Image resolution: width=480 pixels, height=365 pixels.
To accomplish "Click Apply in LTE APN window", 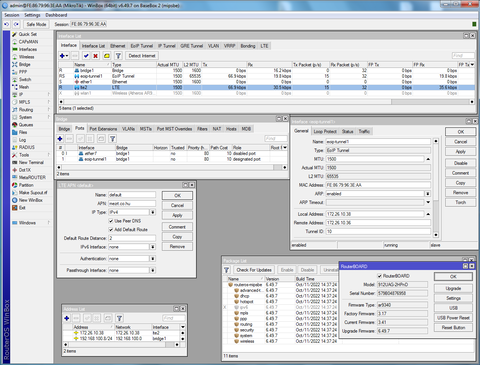I will [177, 215].
